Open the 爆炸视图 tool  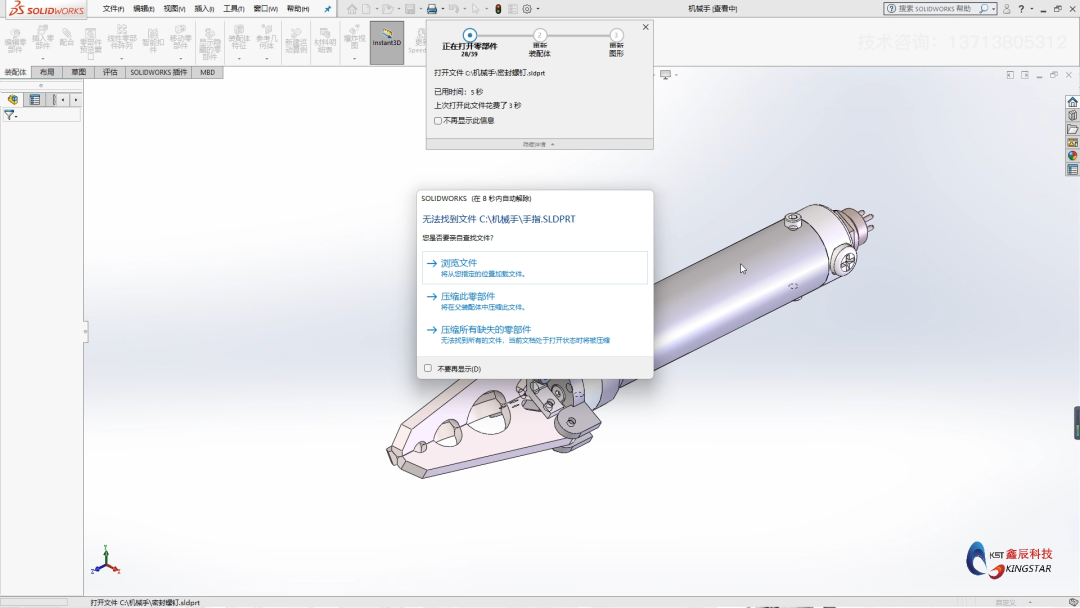coord(355,40)
